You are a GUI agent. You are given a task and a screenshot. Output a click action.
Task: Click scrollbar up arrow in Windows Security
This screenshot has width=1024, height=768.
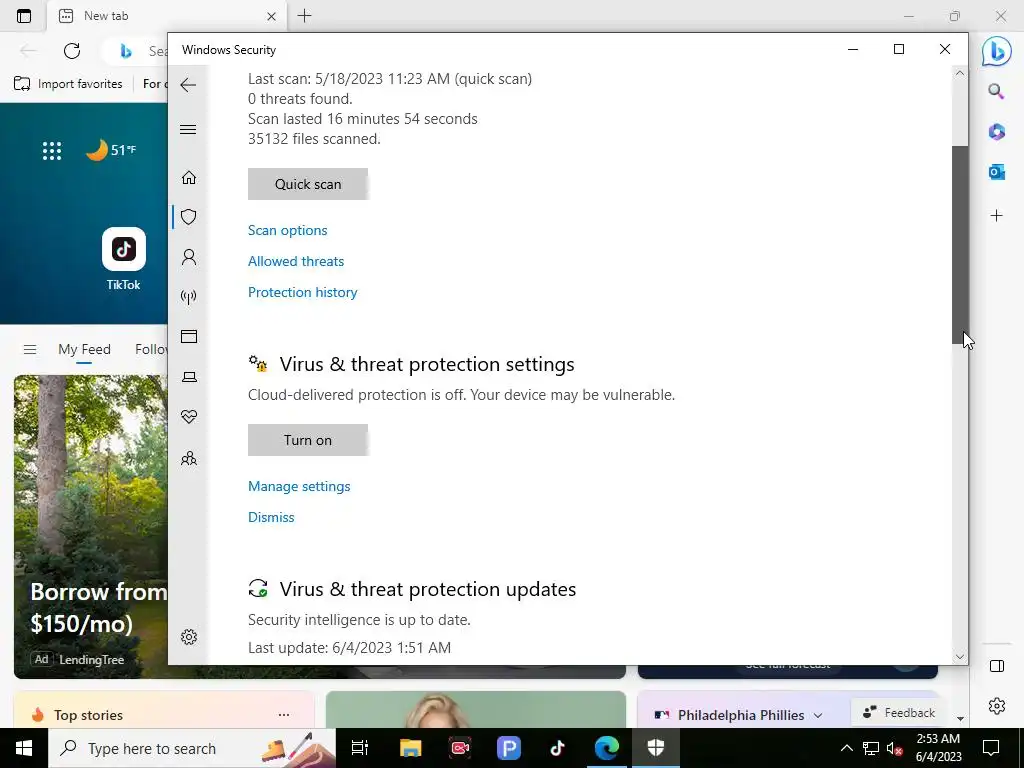point(959,74)
